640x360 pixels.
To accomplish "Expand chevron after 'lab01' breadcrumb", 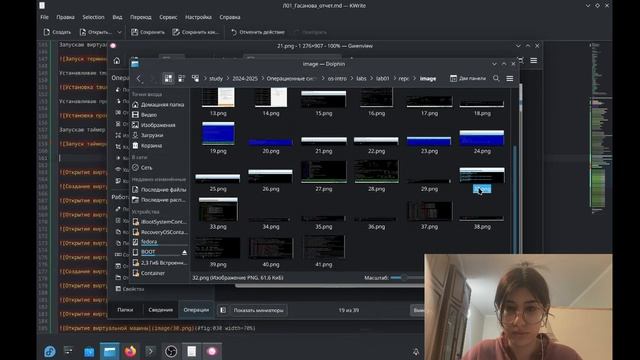I will coord(394,78).
